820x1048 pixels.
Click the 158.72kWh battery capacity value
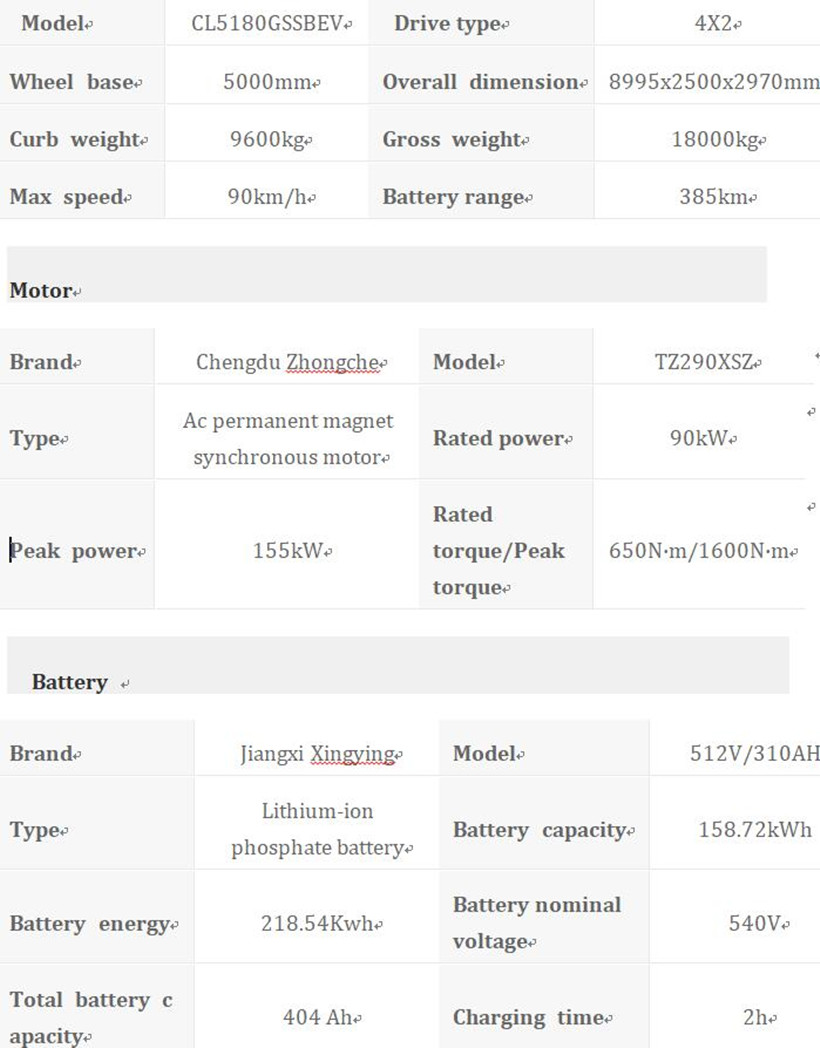pos(754,830)
